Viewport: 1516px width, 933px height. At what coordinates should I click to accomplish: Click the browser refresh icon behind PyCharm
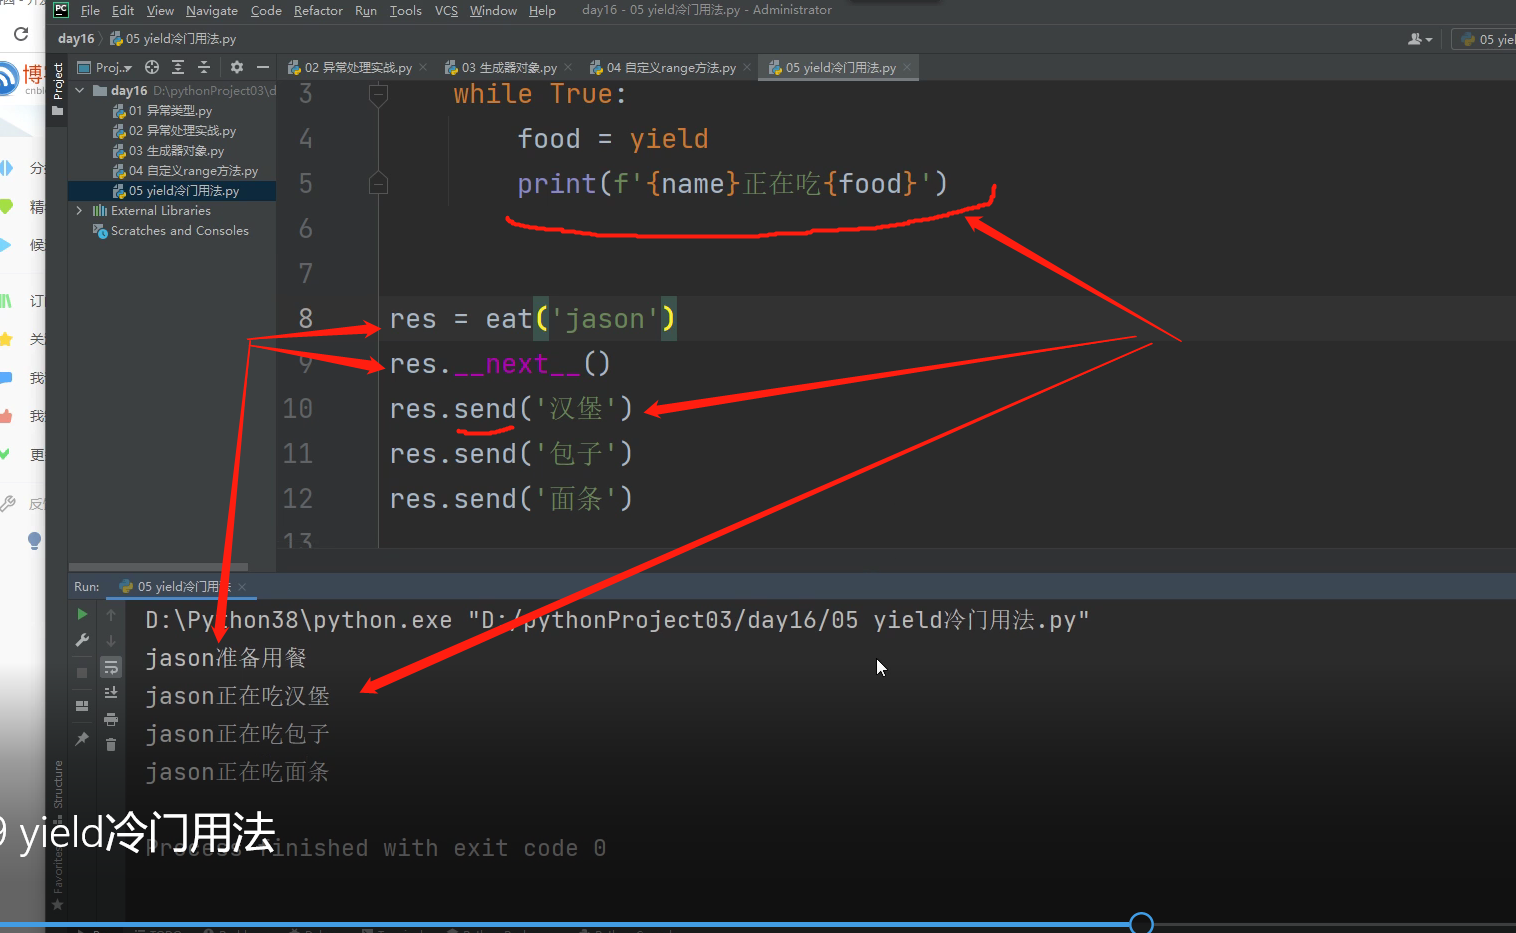click(21, 34)
